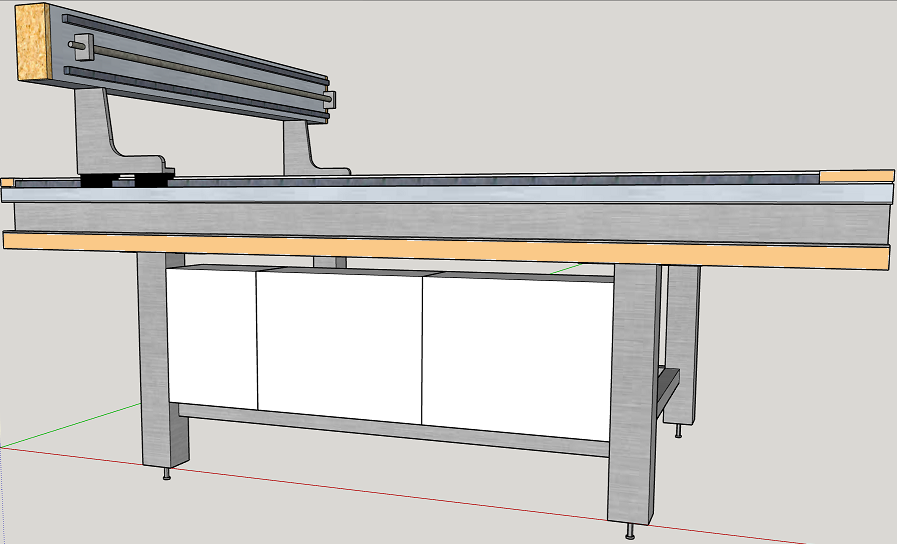This screenshot has width=897, height=544.
Task: Select the rightmost white cabinet panel
Action: coord(515,355)
